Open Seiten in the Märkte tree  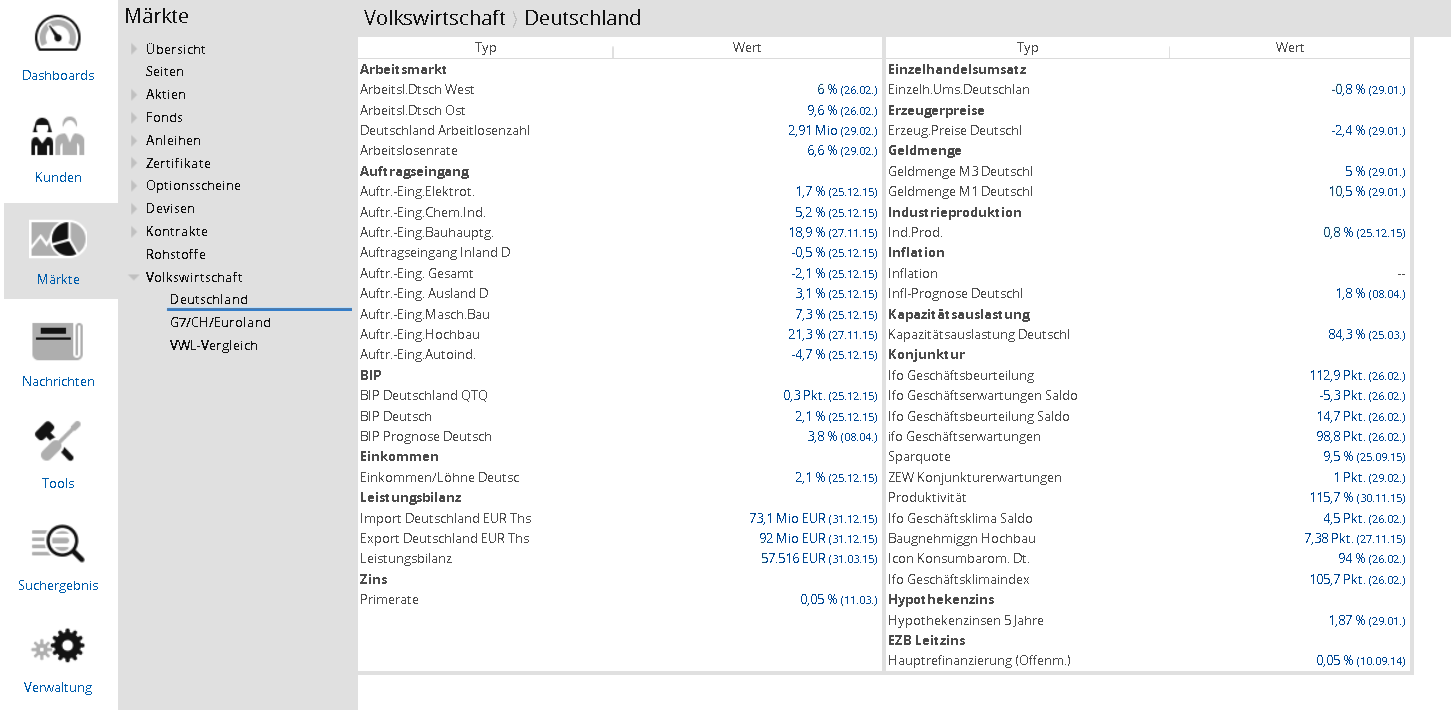click(165, 72)
